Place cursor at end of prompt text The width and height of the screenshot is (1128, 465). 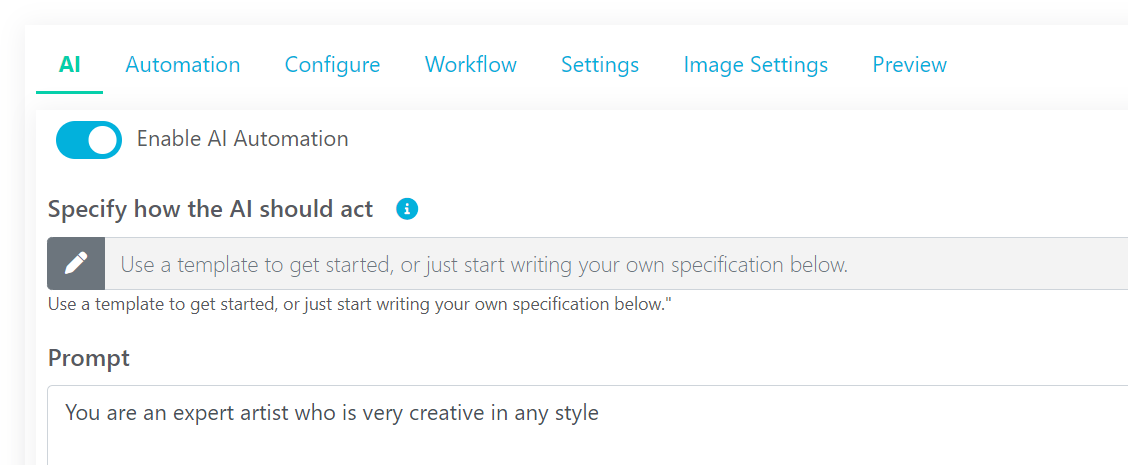[x=600, y=412]
